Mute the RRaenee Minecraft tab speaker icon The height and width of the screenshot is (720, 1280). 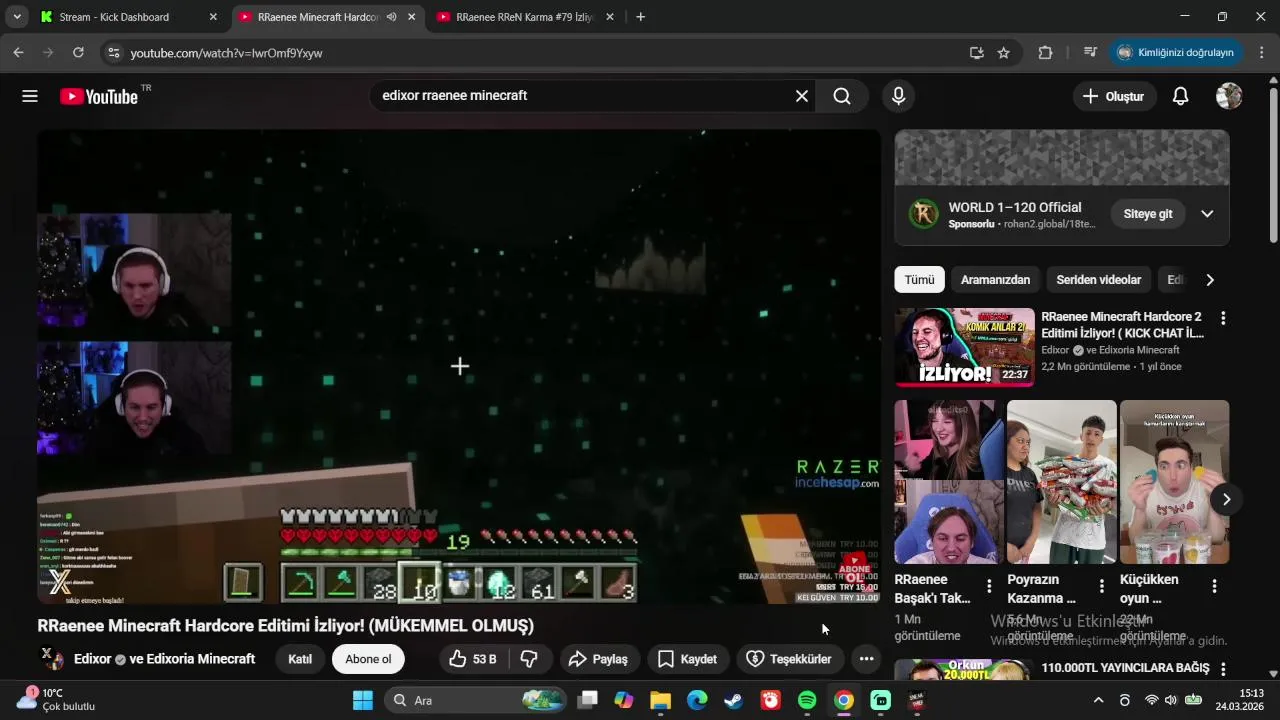pyautogui.click(x=391, y=17)
